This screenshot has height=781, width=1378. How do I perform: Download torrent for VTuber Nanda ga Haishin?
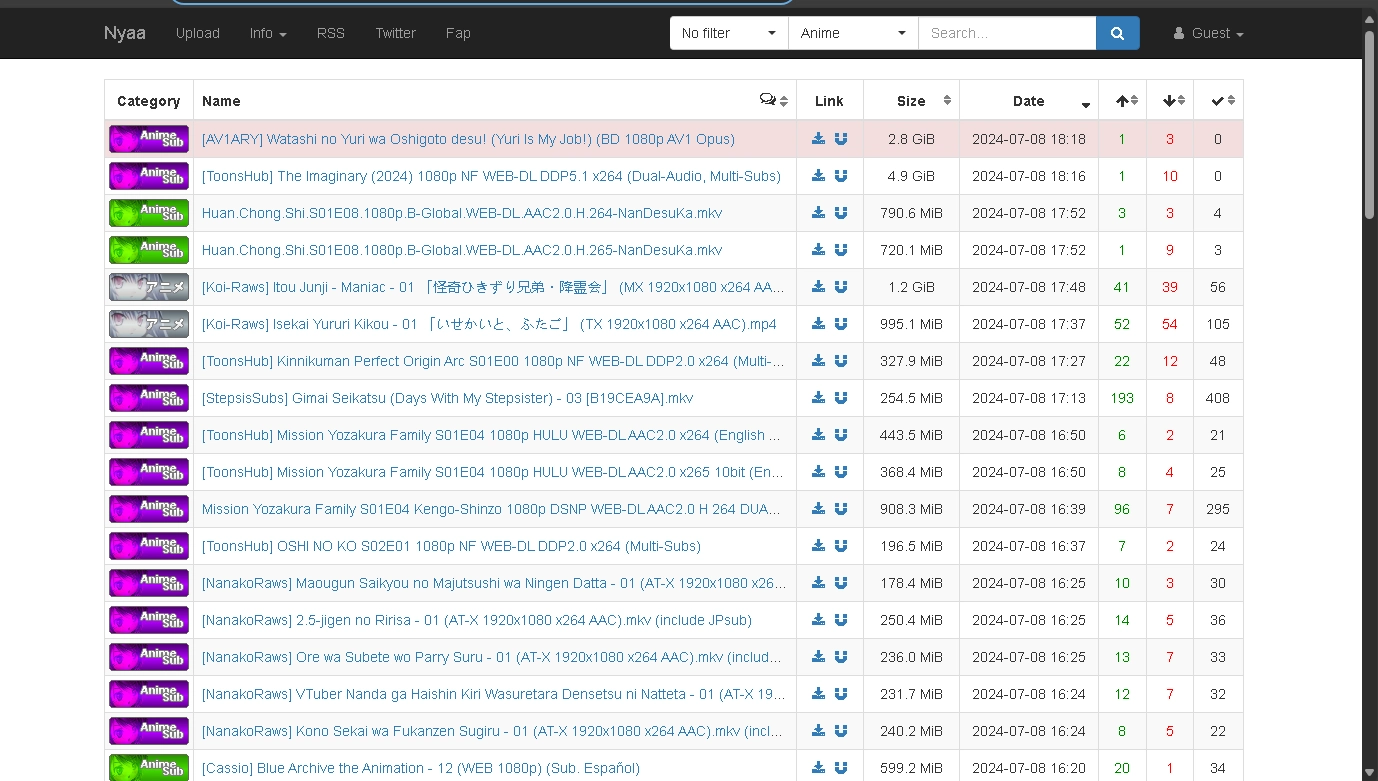click(x=818, y=694)
